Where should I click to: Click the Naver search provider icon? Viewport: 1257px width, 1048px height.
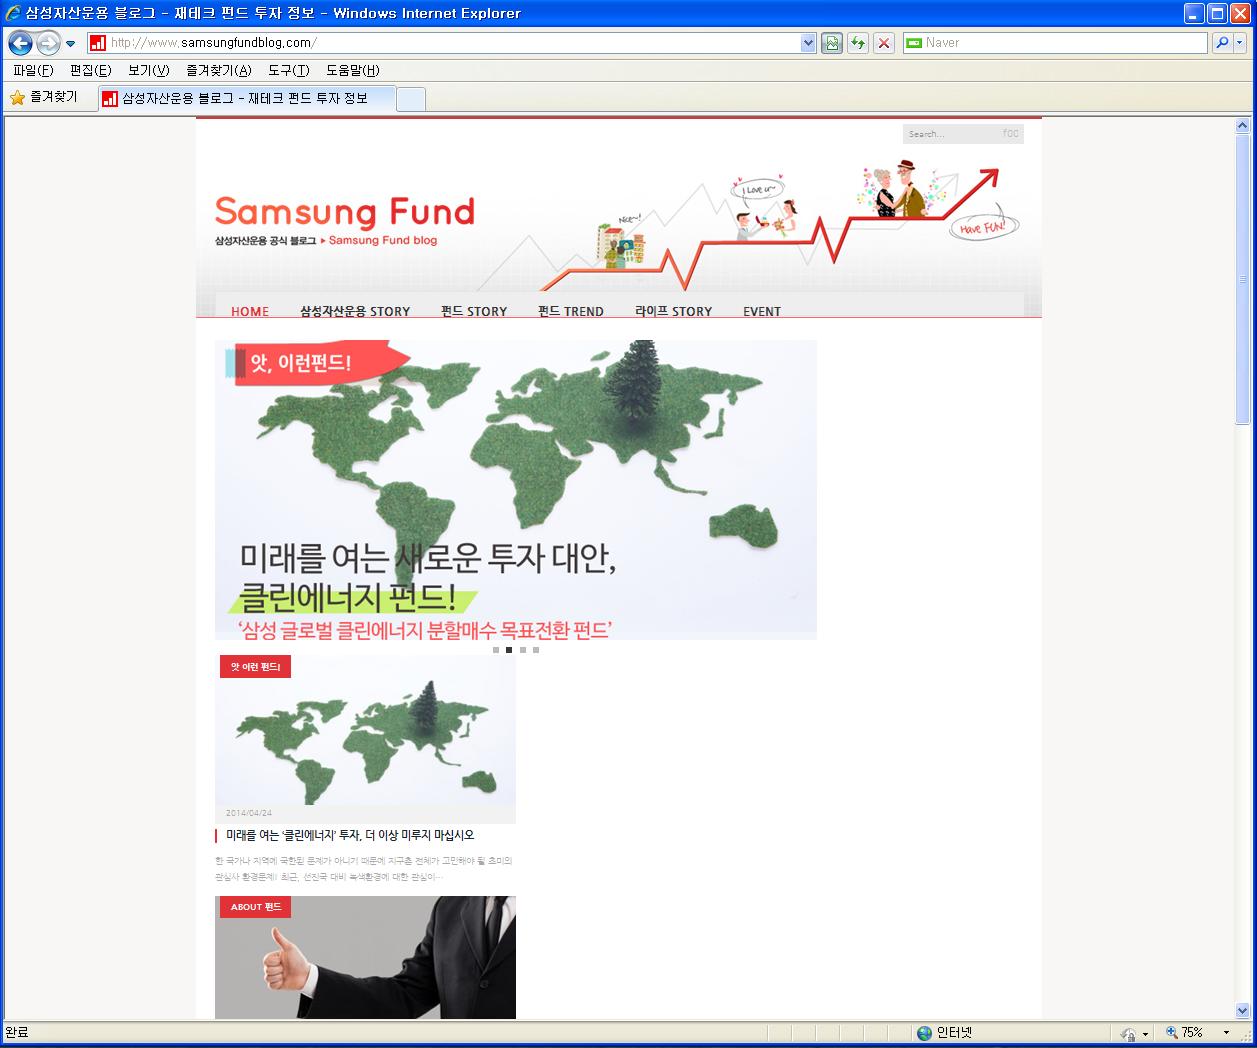913,43
